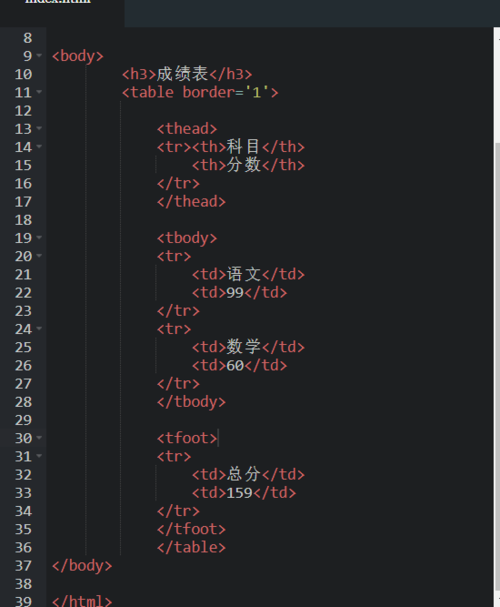Click on the 159 total value text
Image resolution: width=500 pixels, height=607 pixels.
[x=240, y=493]
